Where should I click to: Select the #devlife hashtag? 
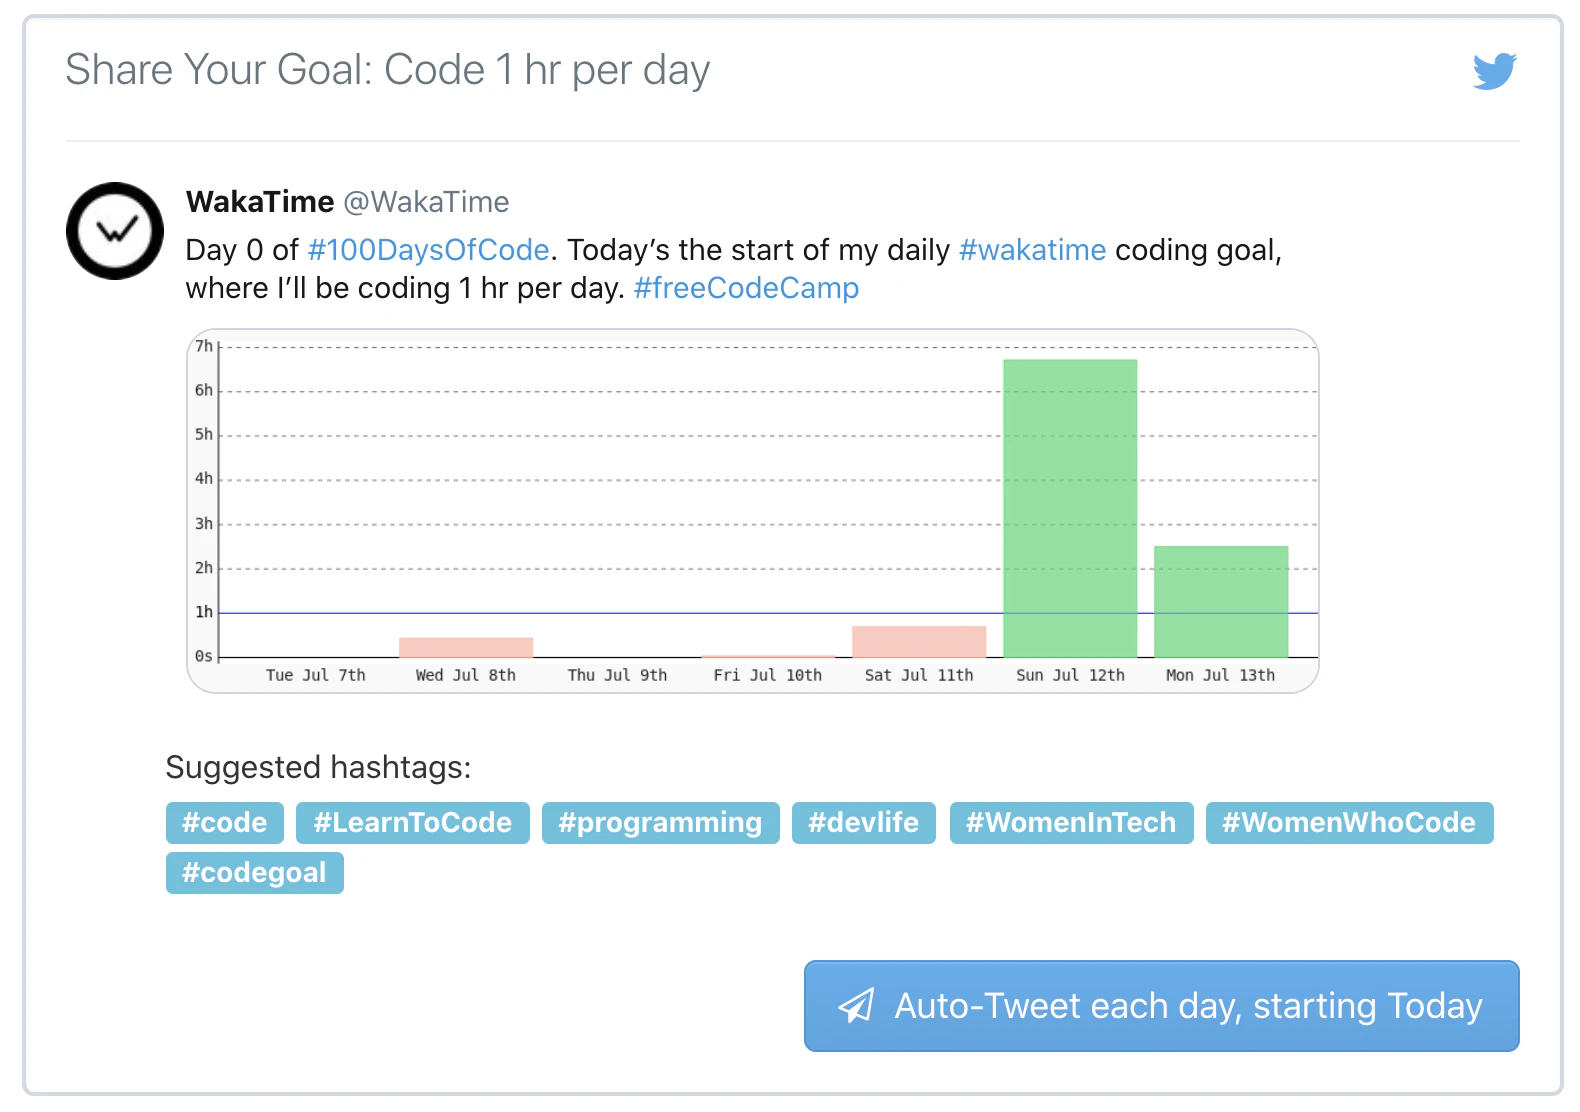click(863, 823)
